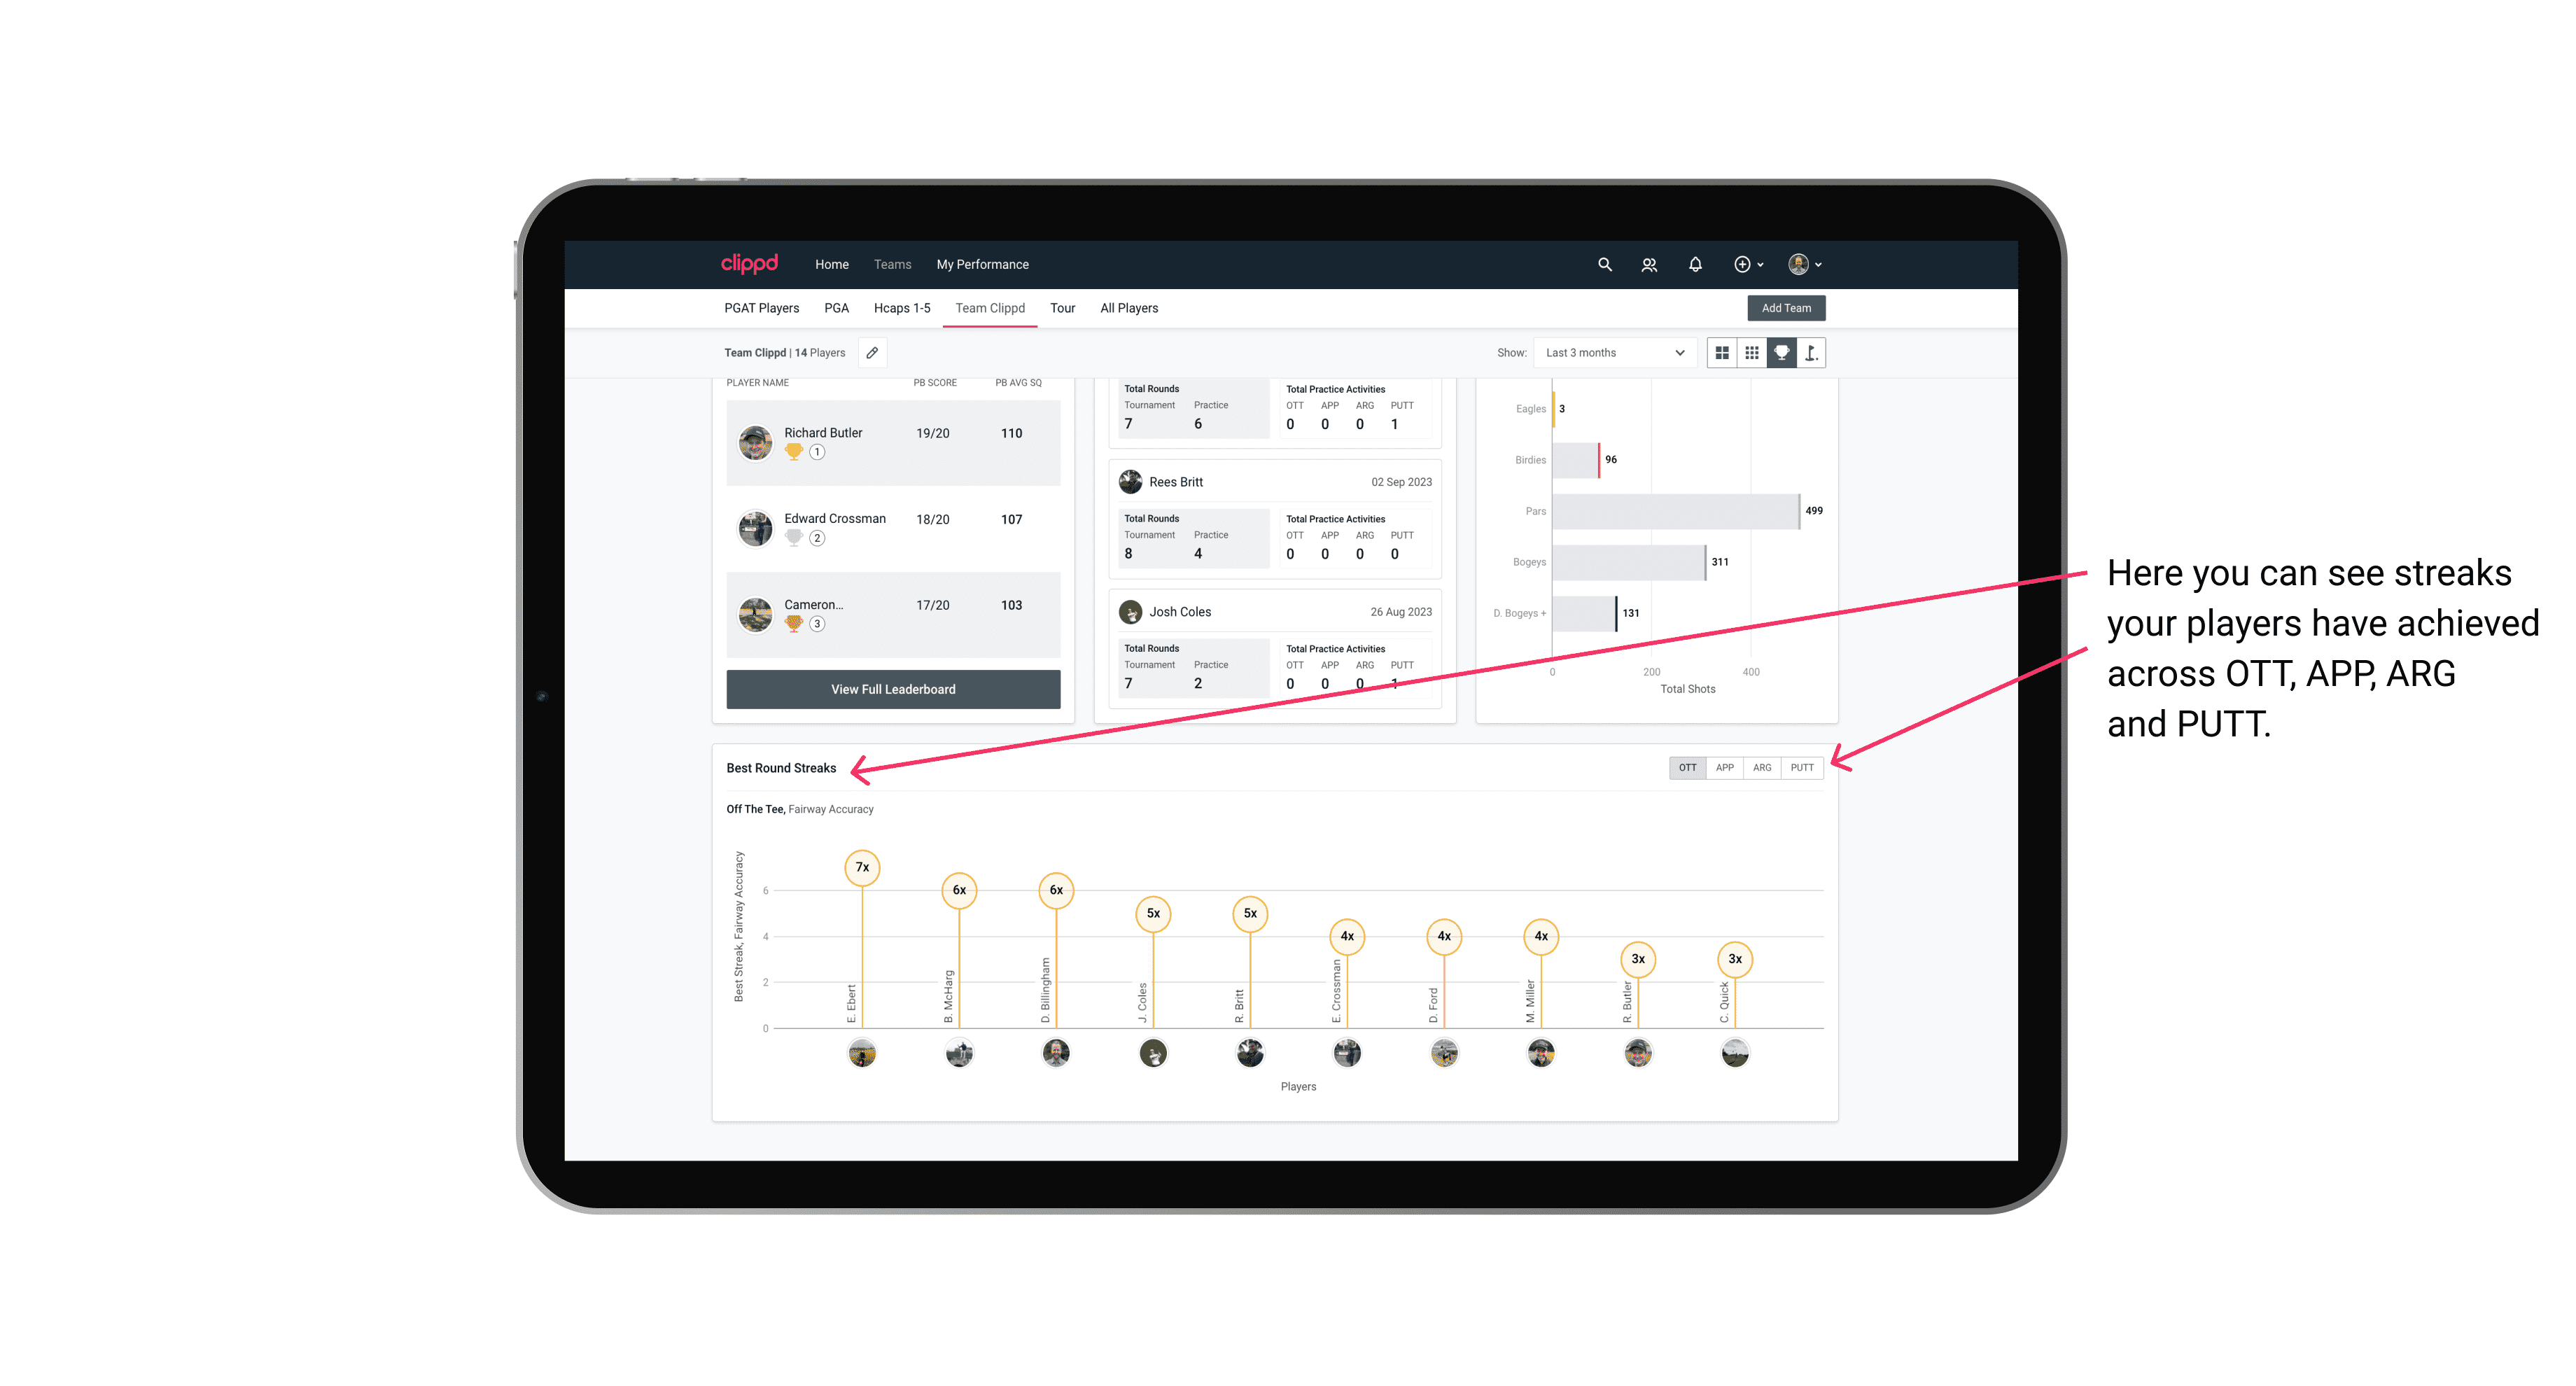2576x1386 pixels.
Task: Open the search icon in navbar
Action: 1602,265
